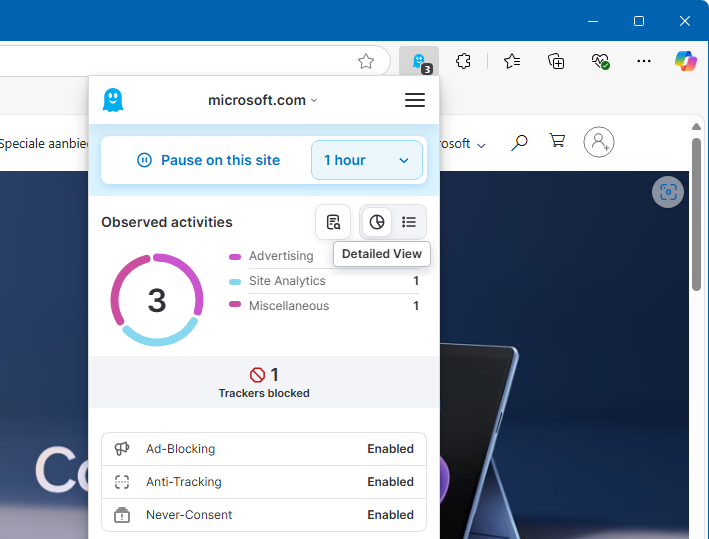Click the Ghostery ghost logo in panel
This screenshot has height=539, width=709.
[113, 100]
